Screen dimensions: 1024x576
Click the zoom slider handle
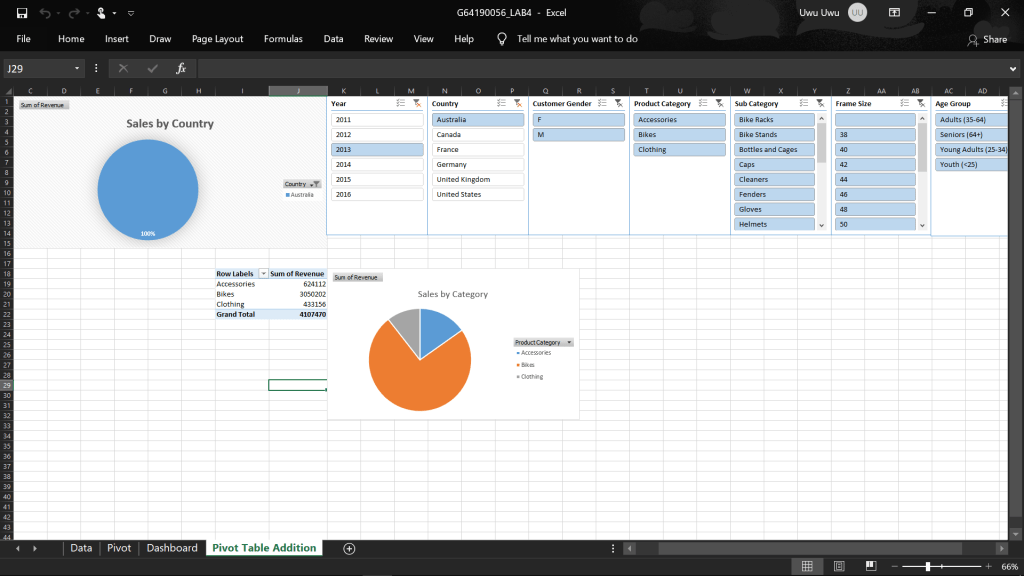[928, 567]
